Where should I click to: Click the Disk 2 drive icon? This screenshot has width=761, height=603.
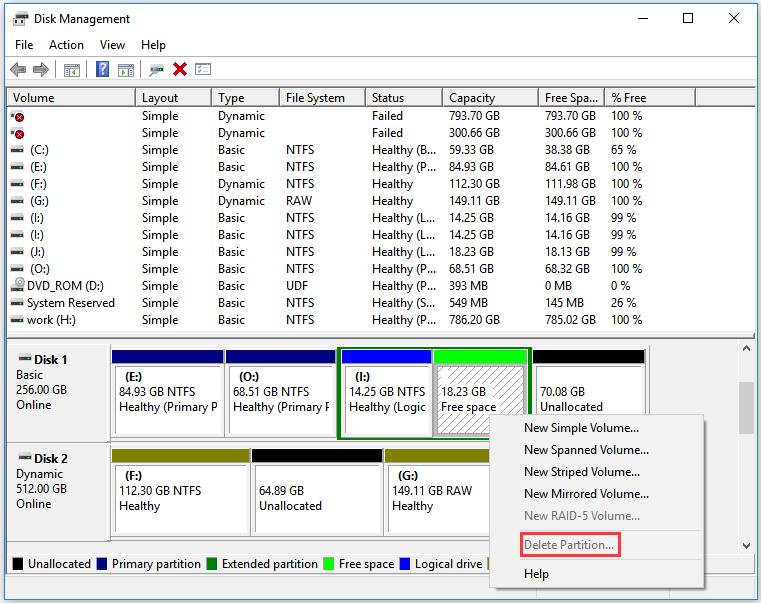tap(25, 457)
